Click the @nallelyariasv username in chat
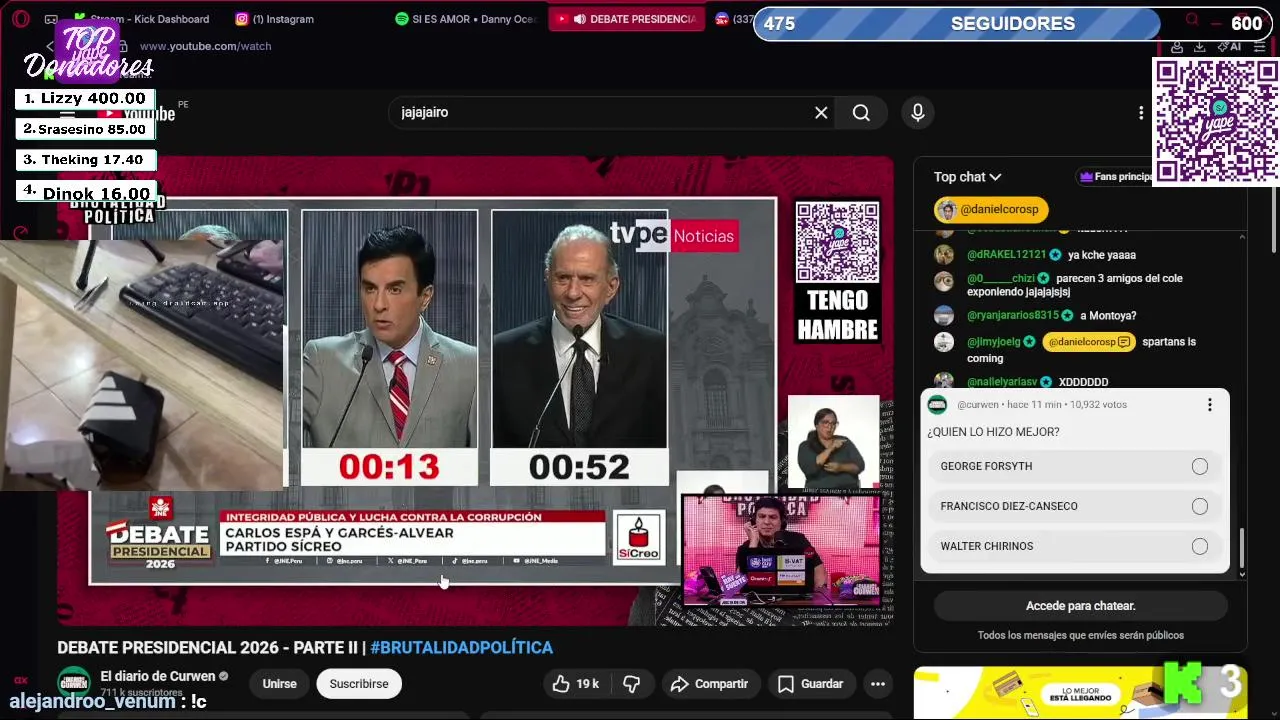 coord(1002,382)
